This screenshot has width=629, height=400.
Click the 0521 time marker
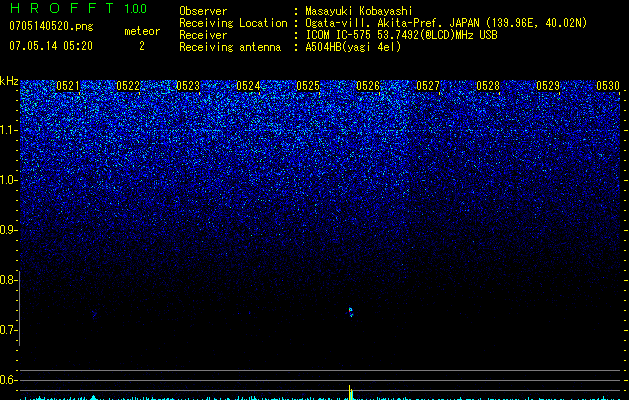click(68, 86)
